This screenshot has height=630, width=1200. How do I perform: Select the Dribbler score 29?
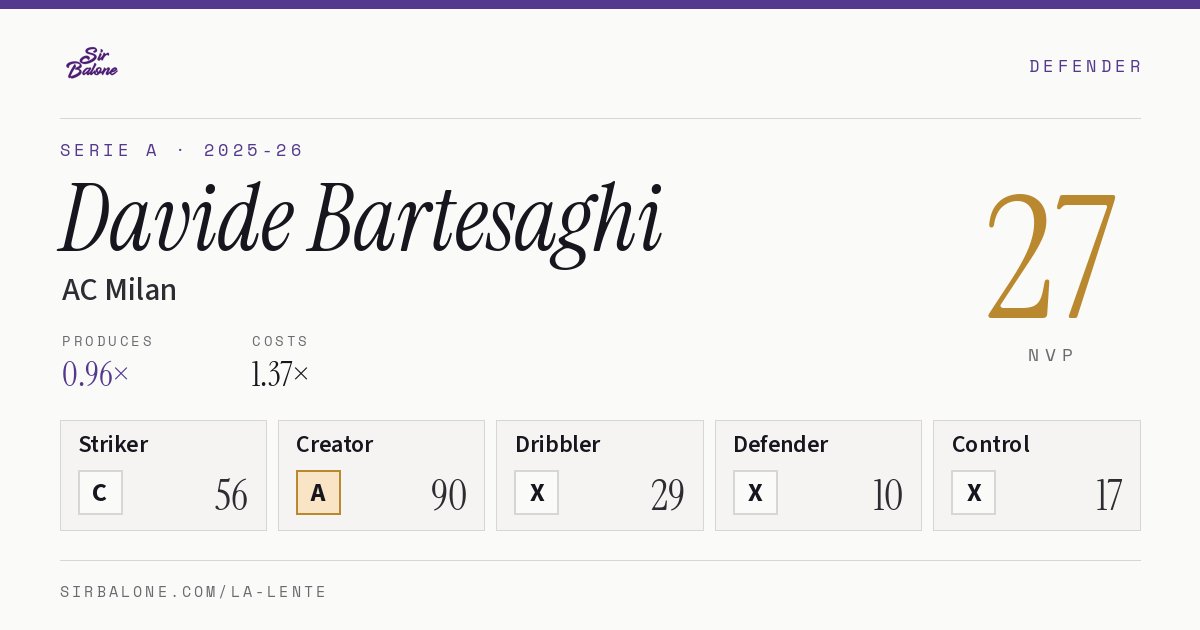pos(667,495)
